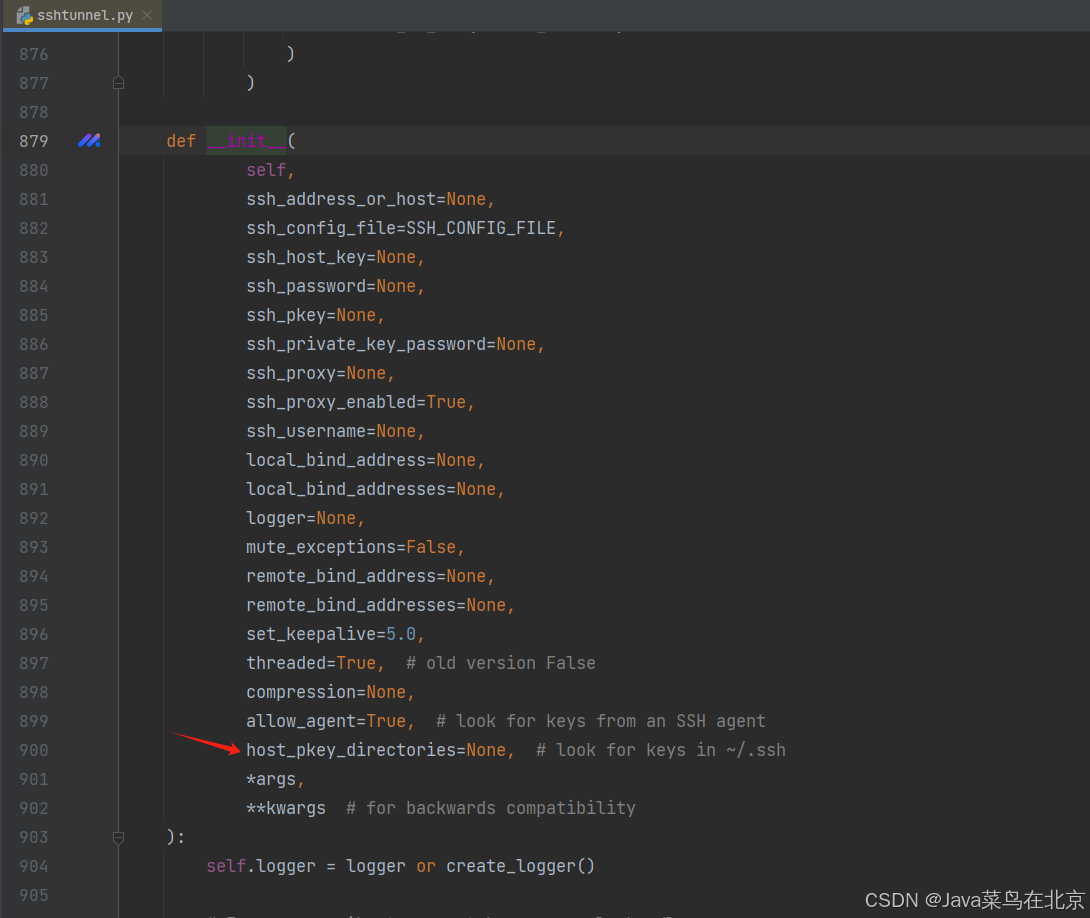
Task: Place cursor on the __init__ method name
Action: coord(246,141)
